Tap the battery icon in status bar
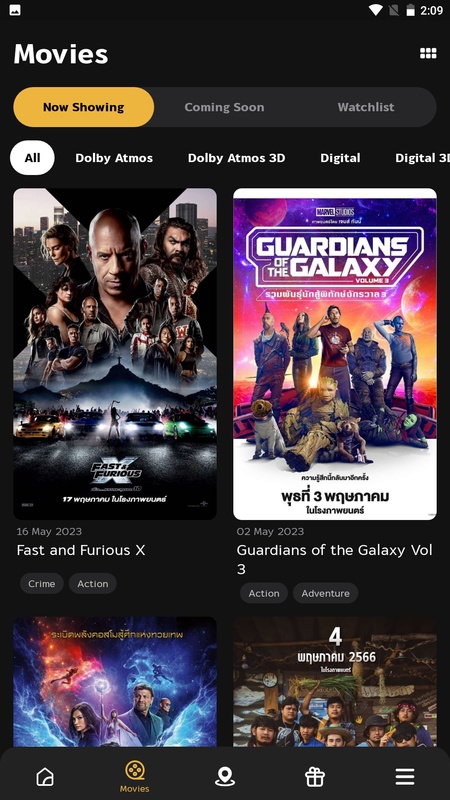 pyautogui.click(x=410, y=10)
